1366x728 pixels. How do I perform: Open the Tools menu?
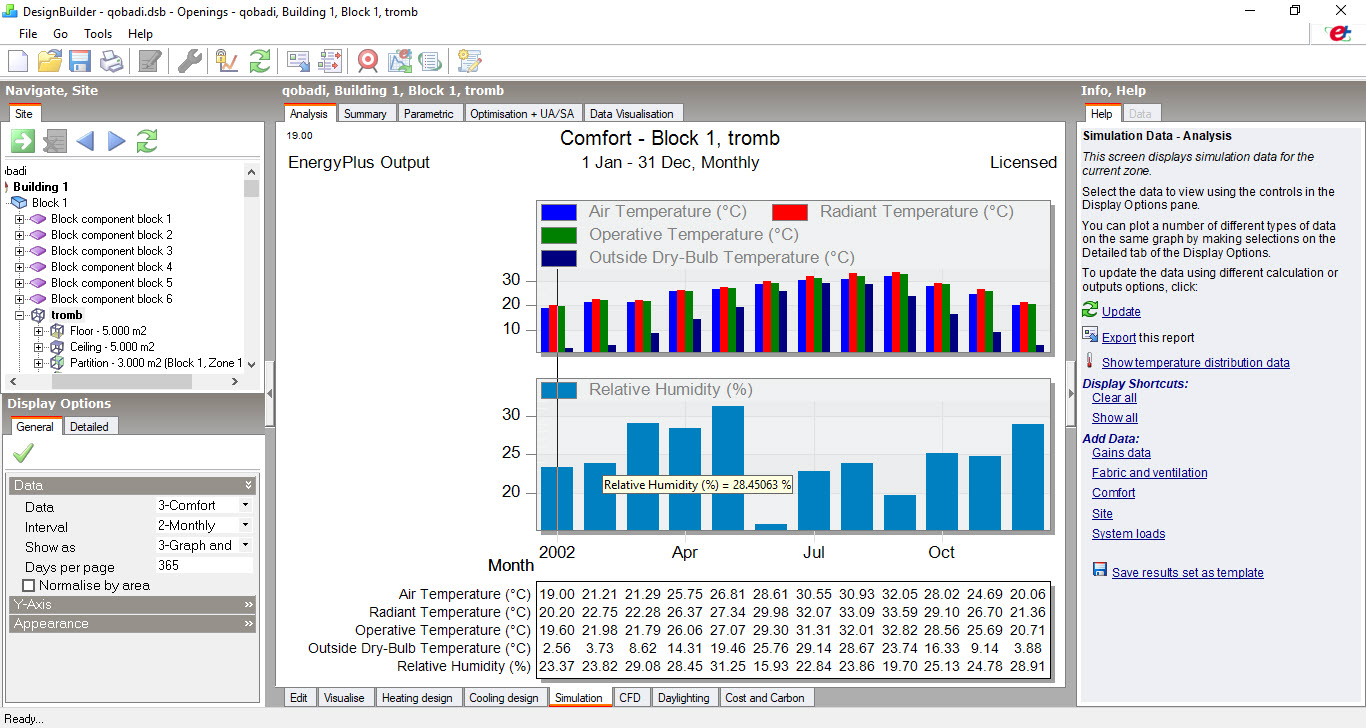pos(98,34)
